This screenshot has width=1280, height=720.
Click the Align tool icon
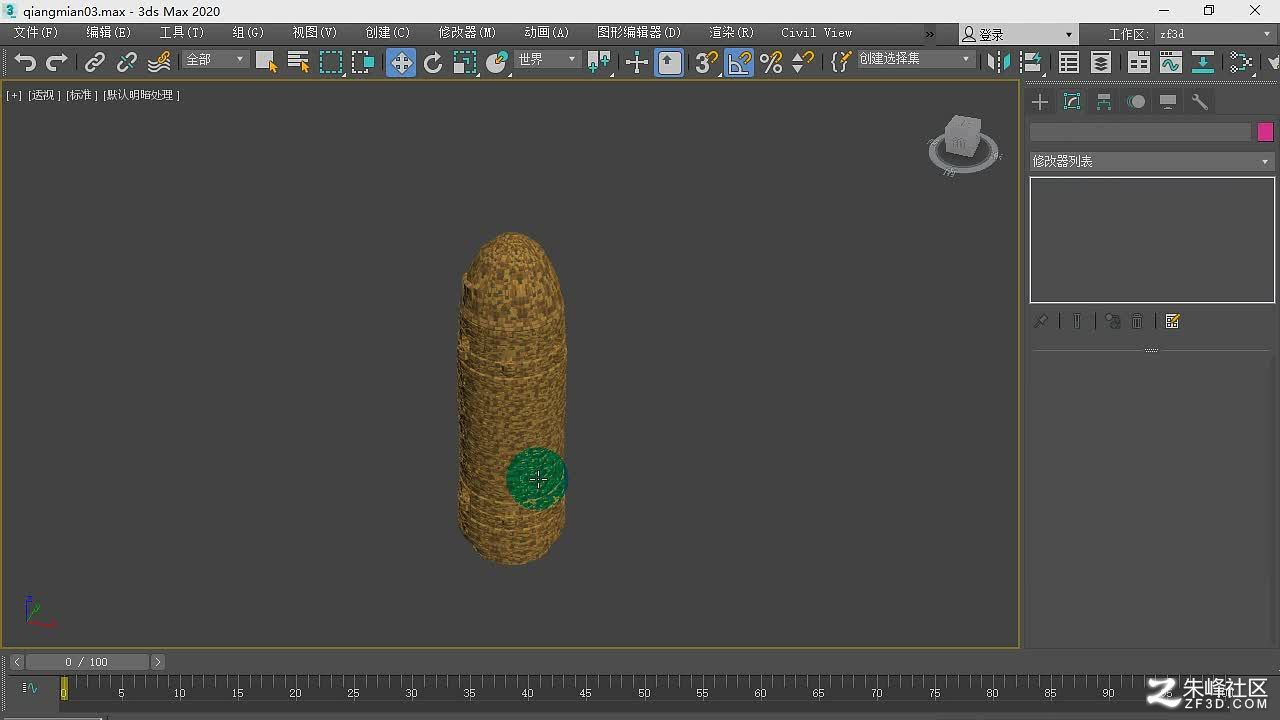click(x=1031, y=62)
